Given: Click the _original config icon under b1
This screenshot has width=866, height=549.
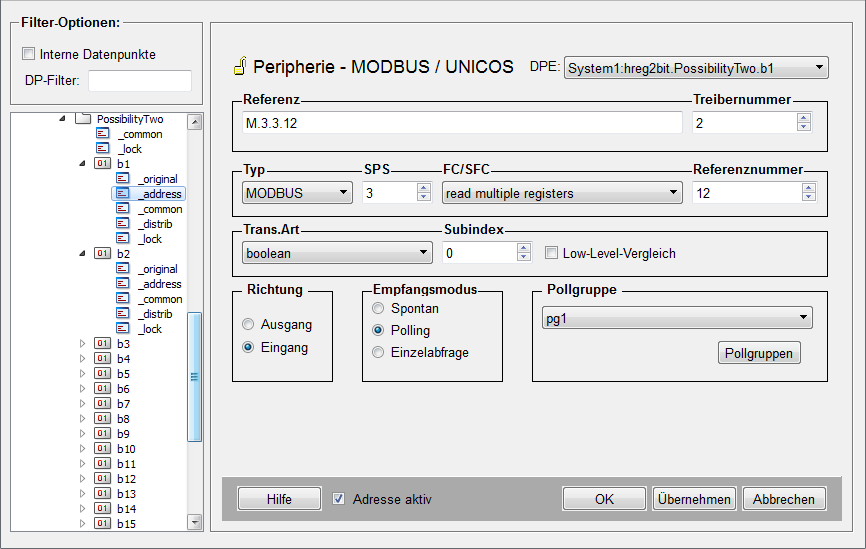Looking at the screenshot, I should click(123, 178).
